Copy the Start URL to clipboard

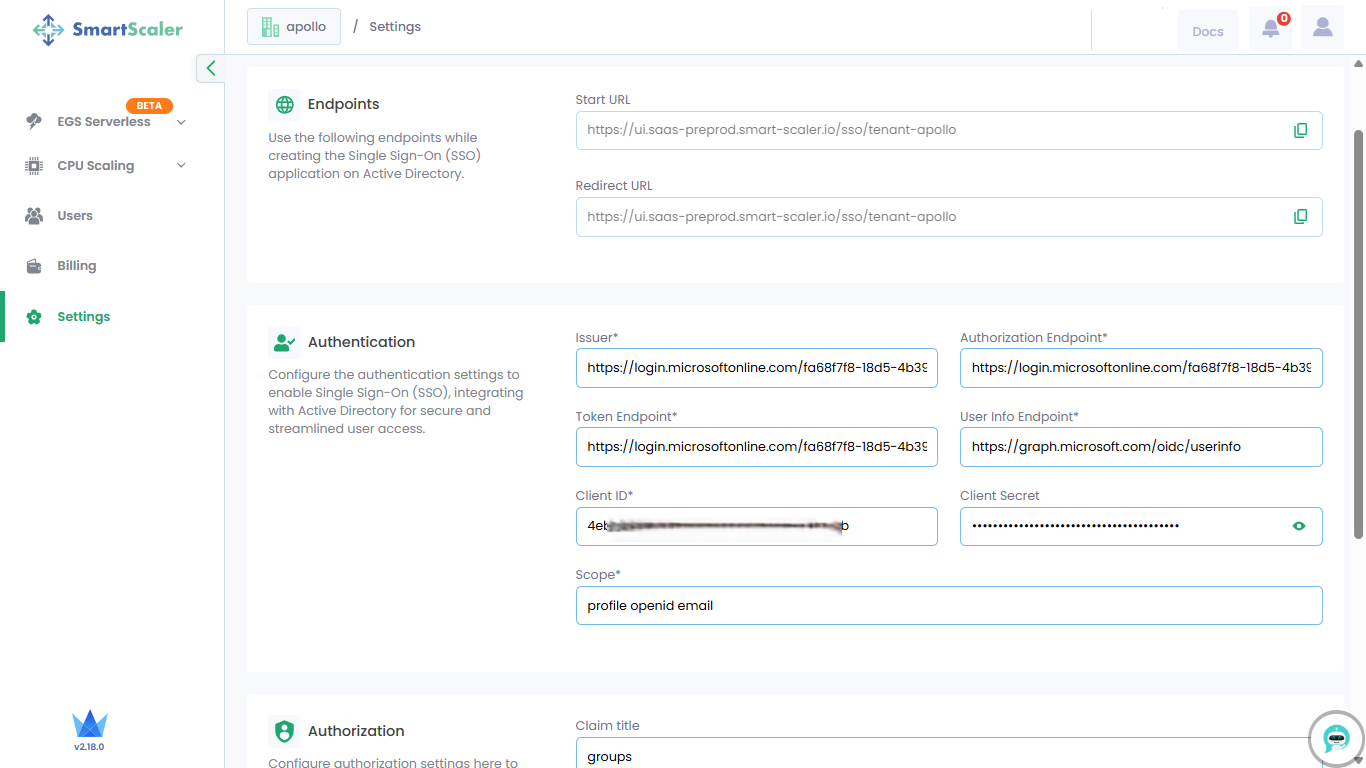coord(1300,130)
